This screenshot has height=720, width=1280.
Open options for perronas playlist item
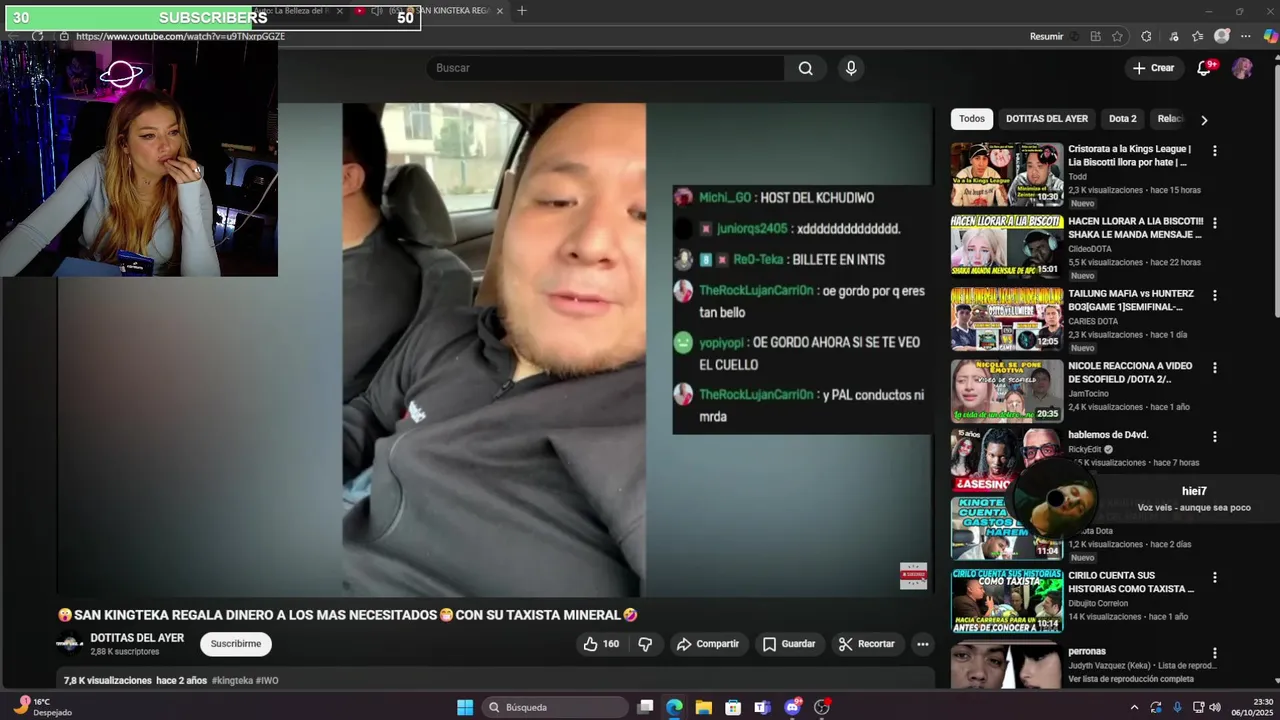(x=1214, y=653)
